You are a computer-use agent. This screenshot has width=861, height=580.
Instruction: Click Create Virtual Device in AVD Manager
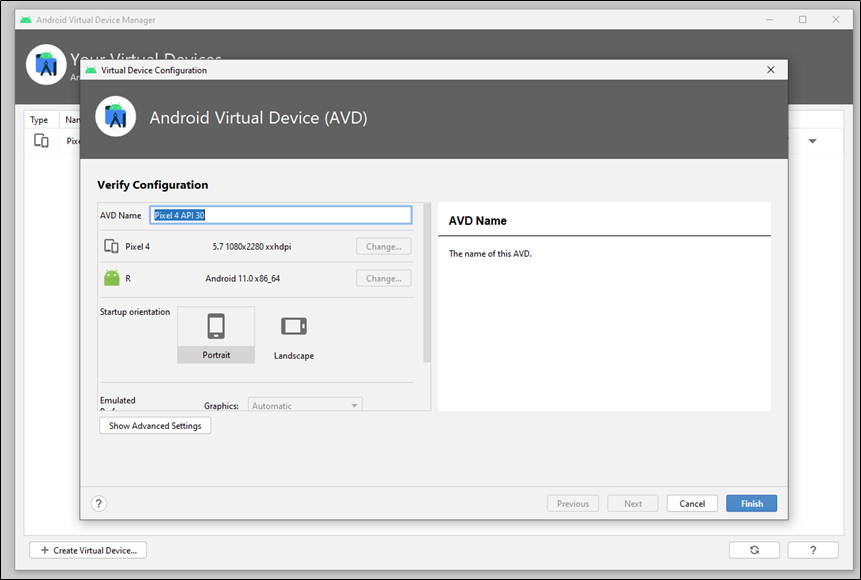(88, 550)
